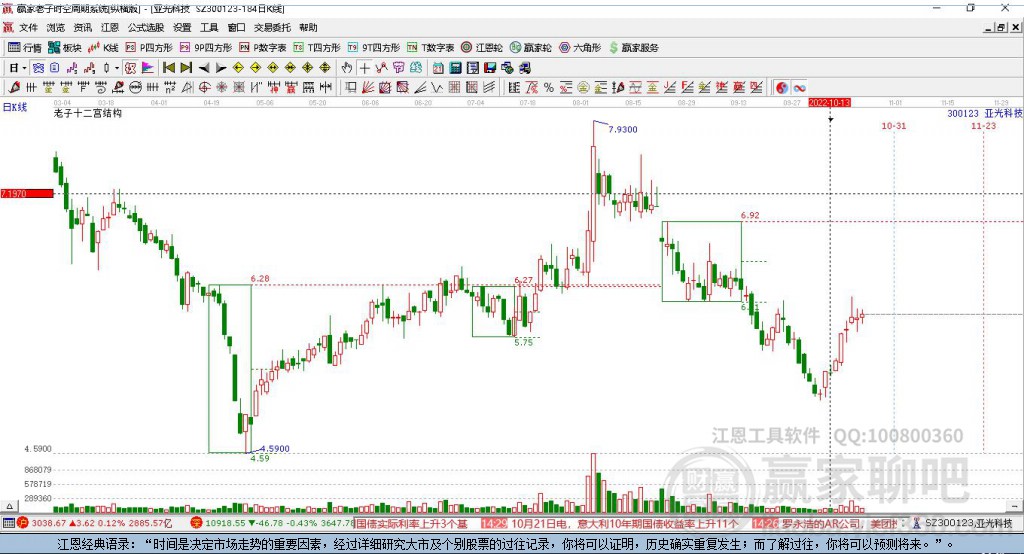Open the 工具 menu
This screenshot has height=554, width=1024.
209,27
